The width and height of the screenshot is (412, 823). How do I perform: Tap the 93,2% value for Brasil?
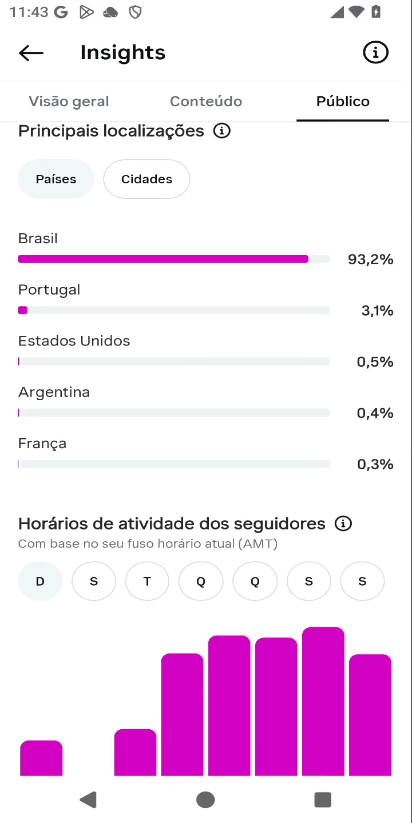[371, 259]
